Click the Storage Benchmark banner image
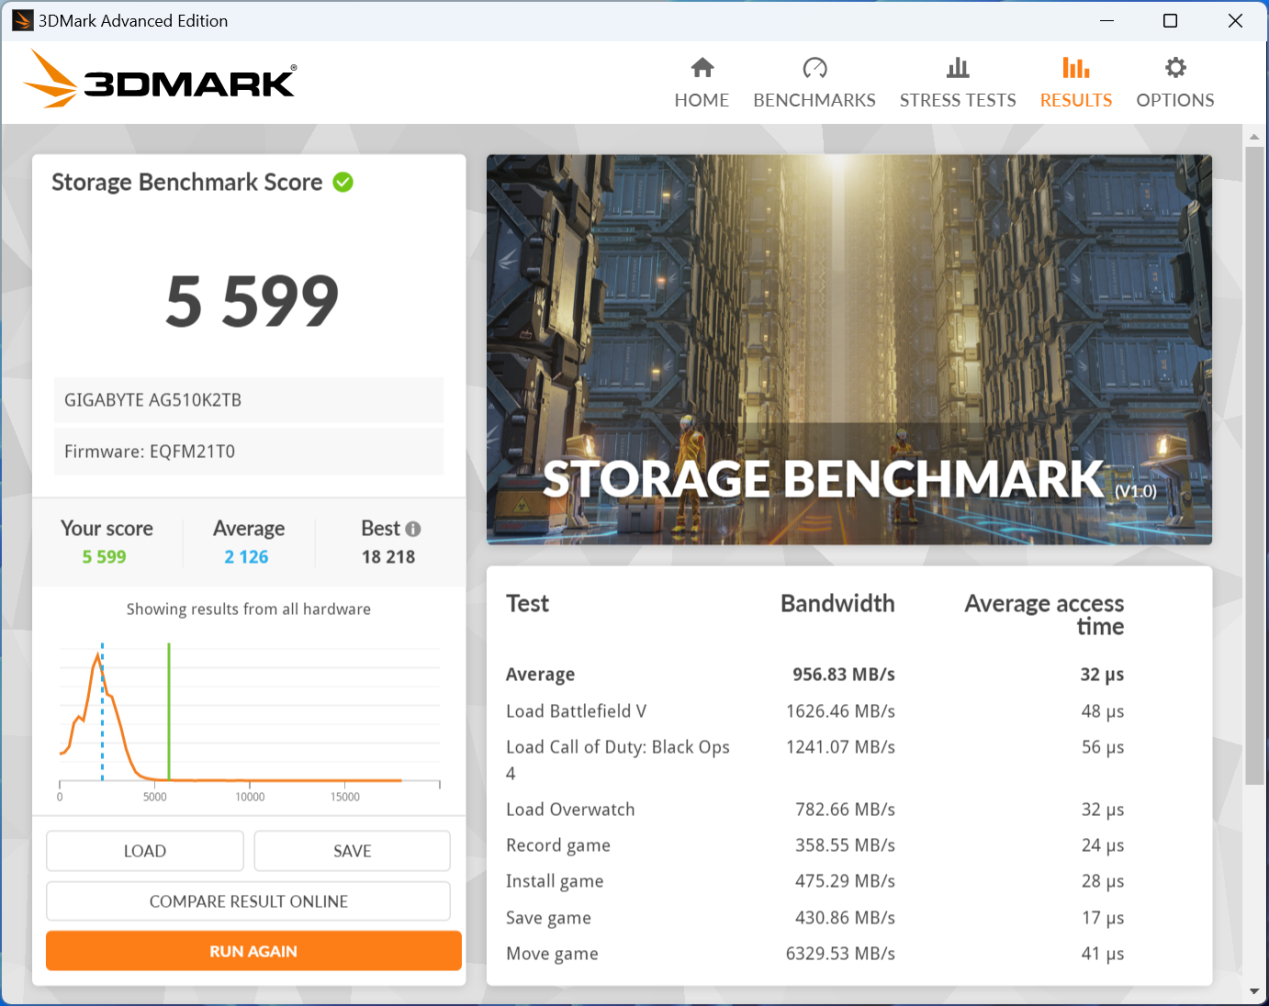 tap(848, 349)
